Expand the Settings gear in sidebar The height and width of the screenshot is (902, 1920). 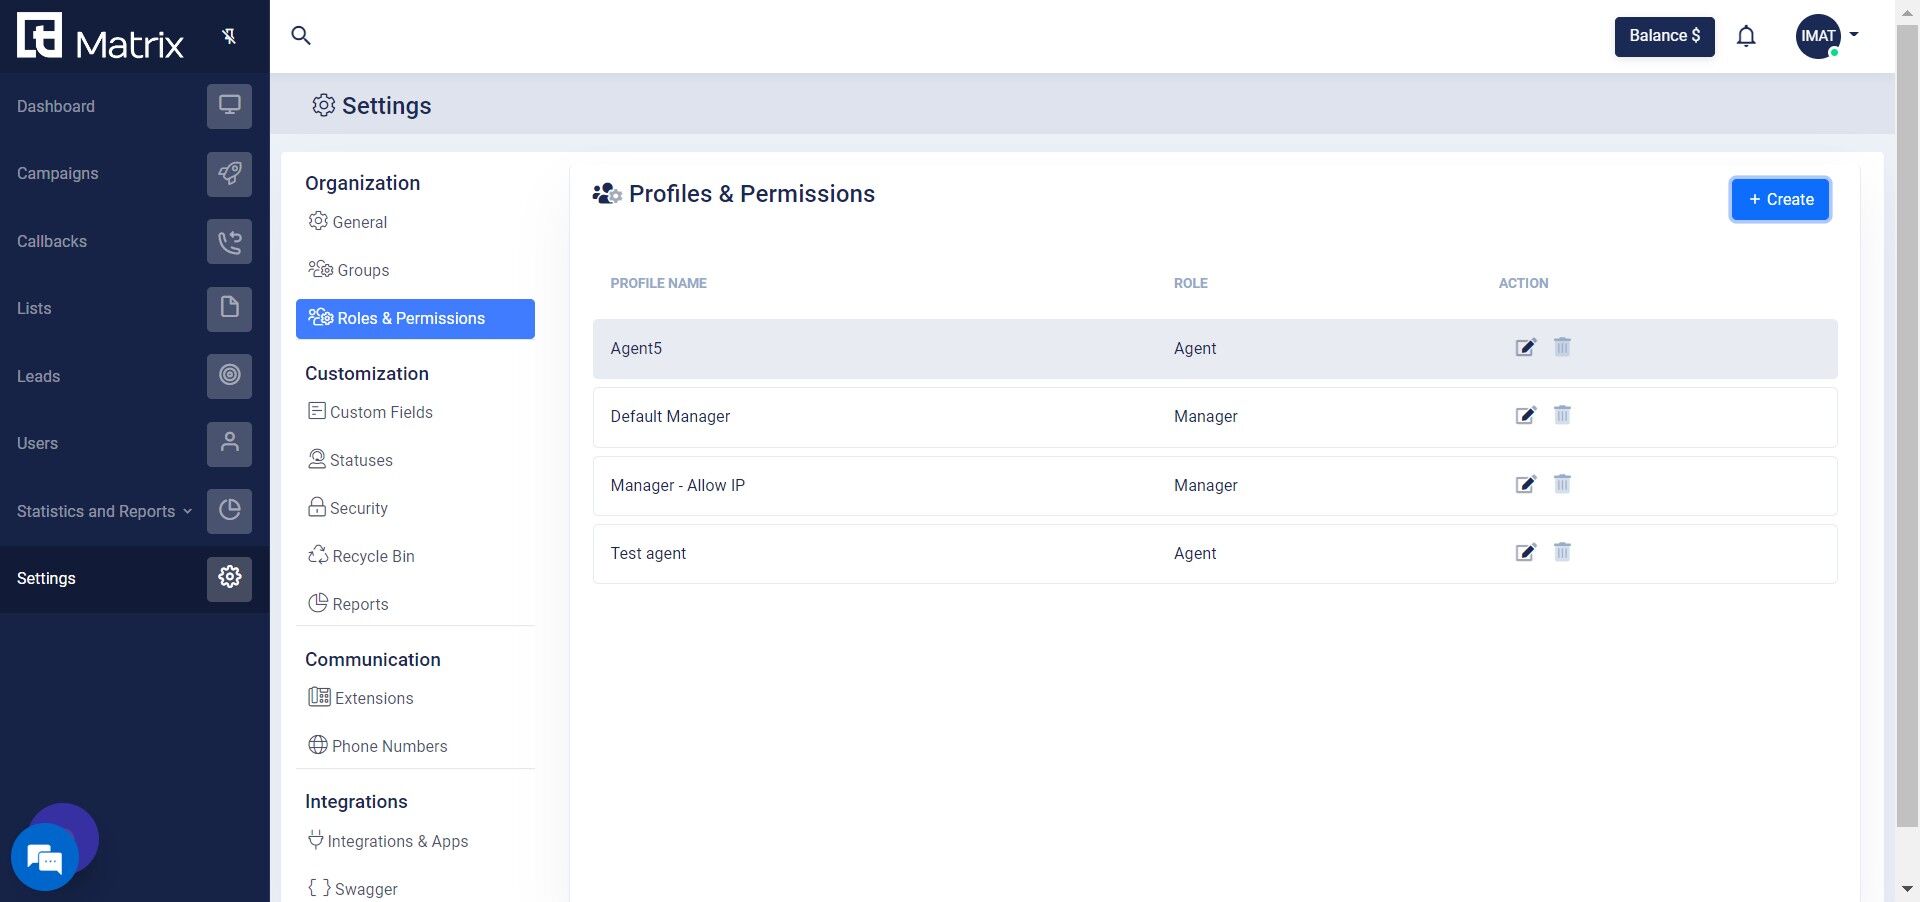pyautogui.click(x=229, y=578)
